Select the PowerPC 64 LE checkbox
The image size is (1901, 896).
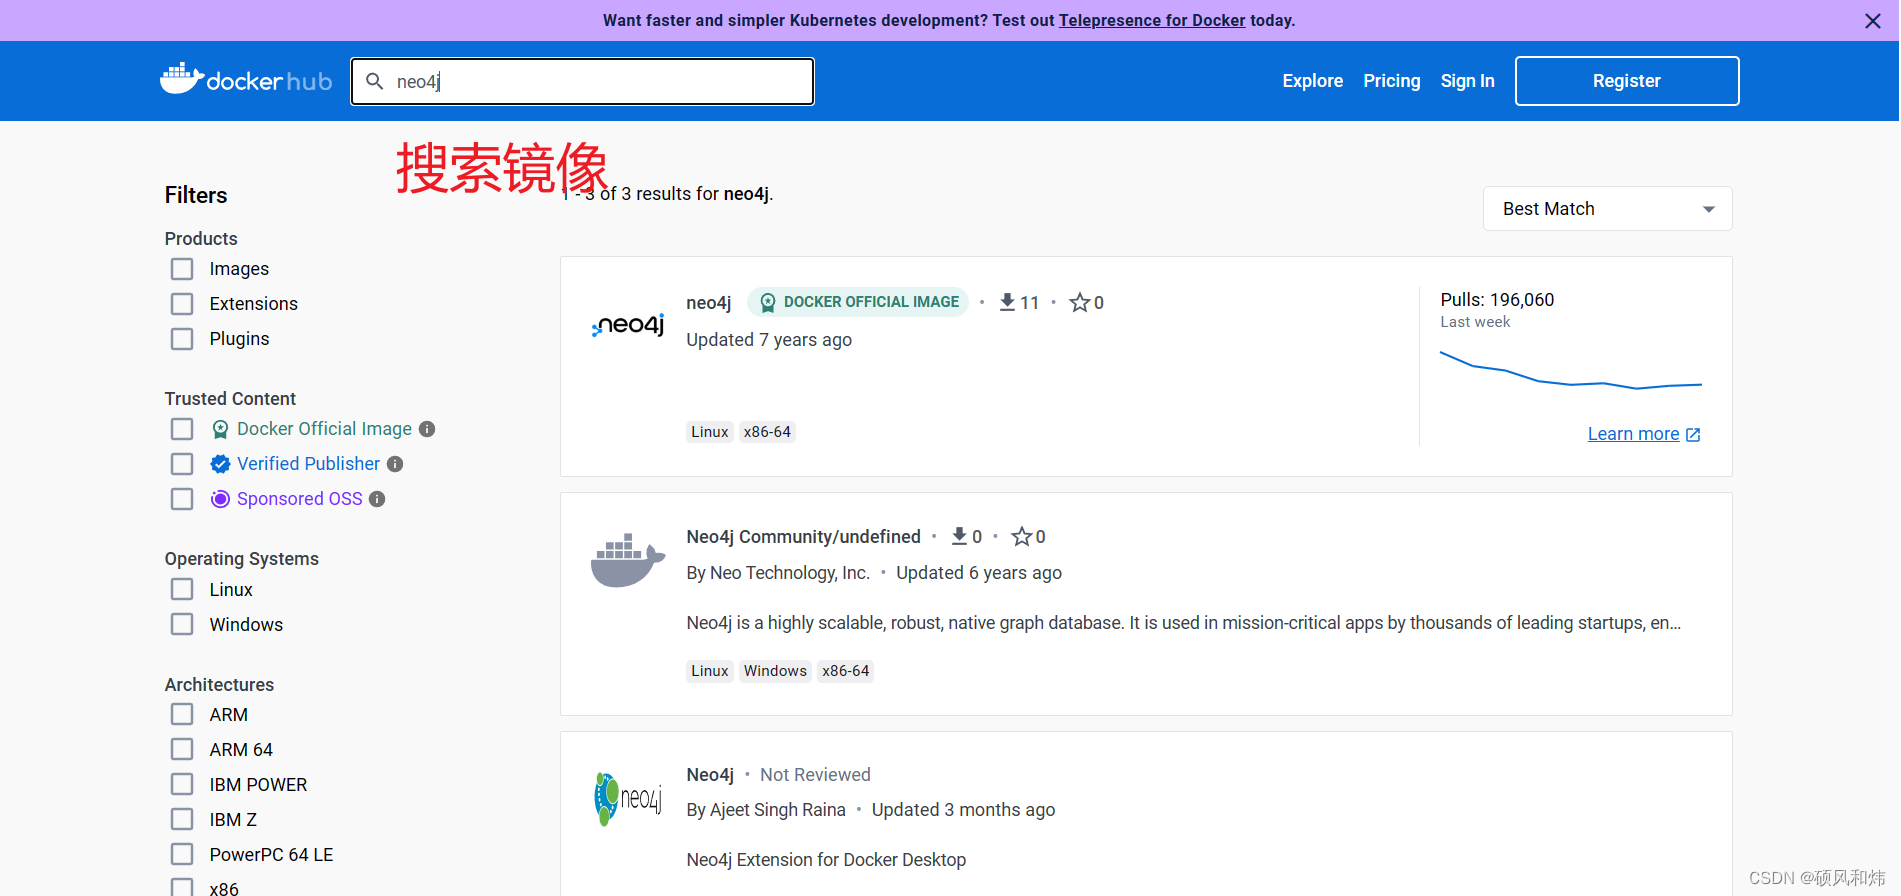point(182,854)
